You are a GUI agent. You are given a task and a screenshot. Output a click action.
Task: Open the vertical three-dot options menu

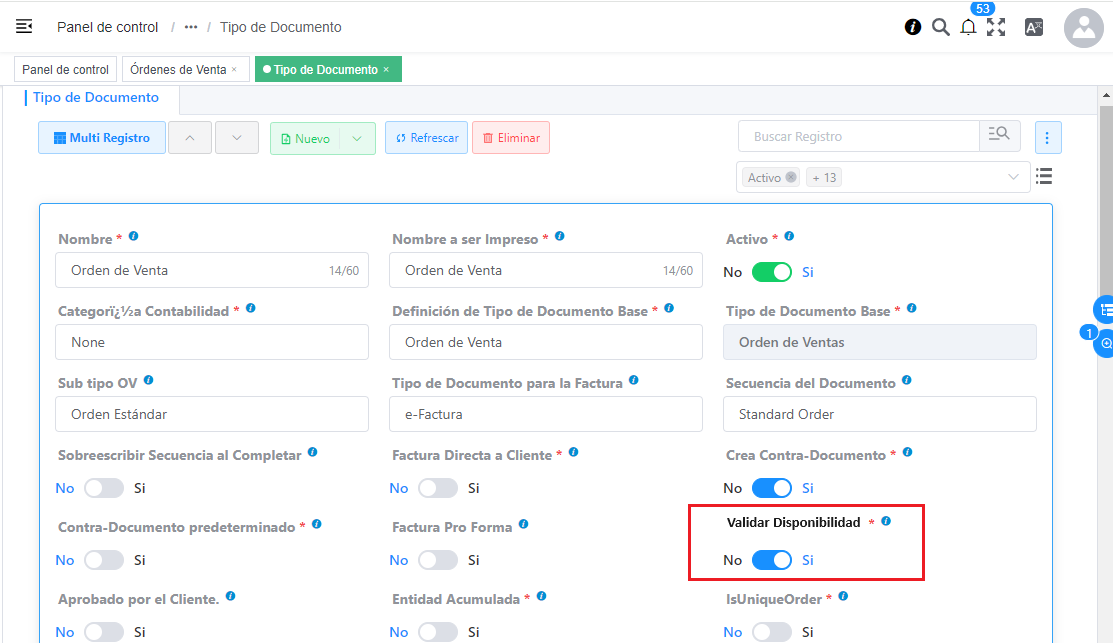point(1048,137)
